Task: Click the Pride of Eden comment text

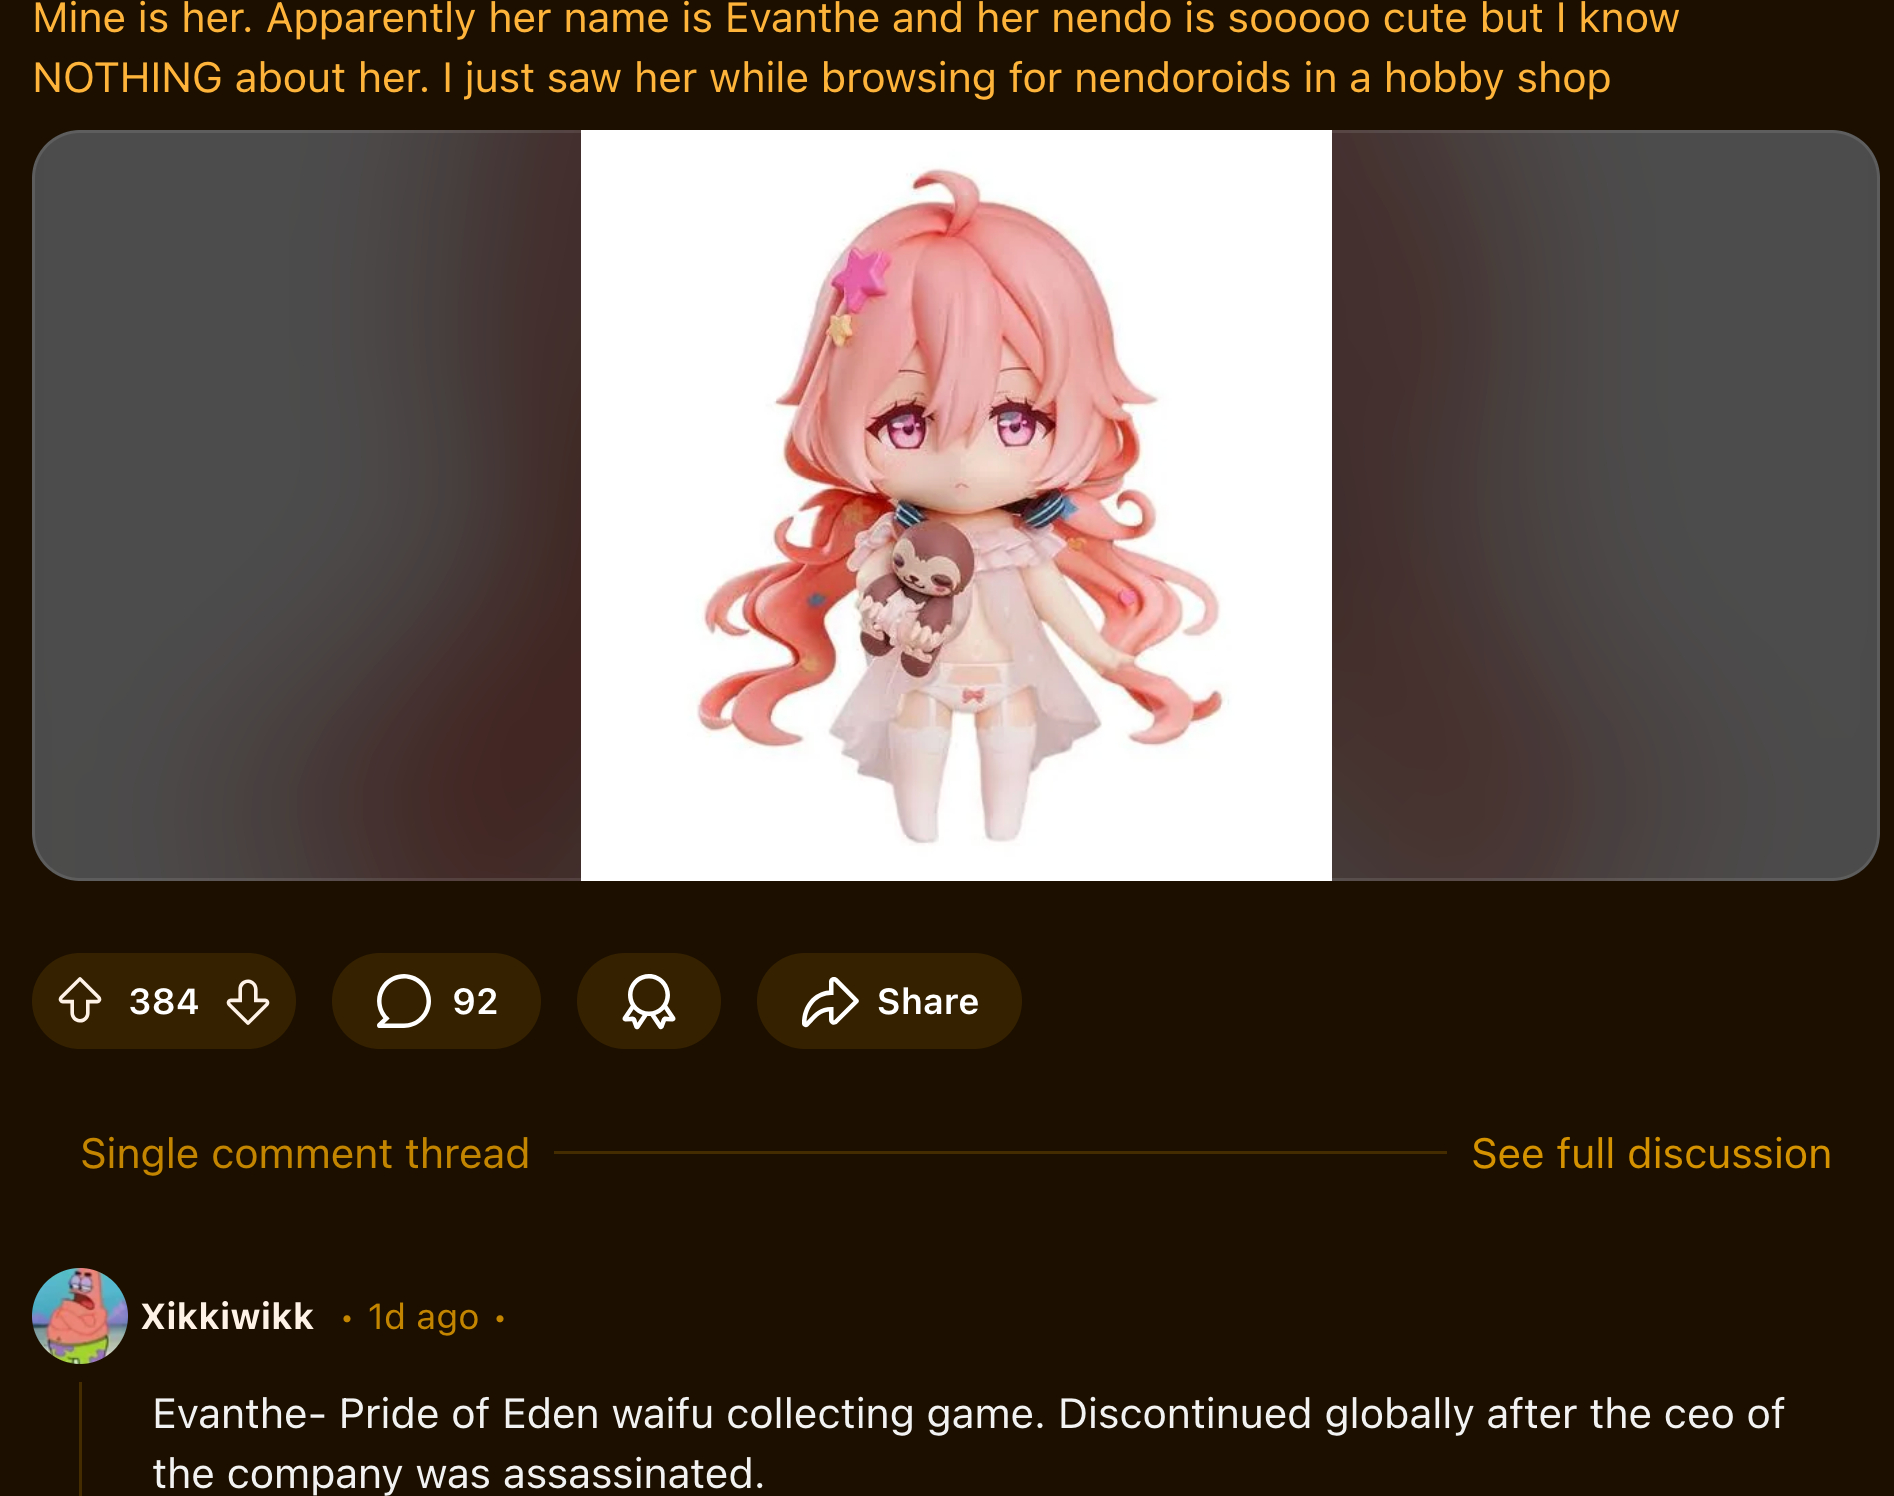Action: click(x=968, y=1443)
